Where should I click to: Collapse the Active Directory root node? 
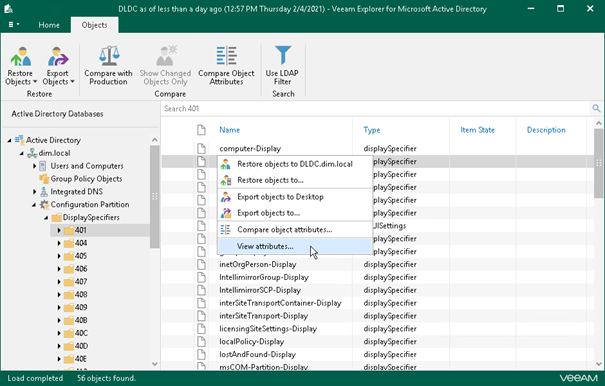[x=9, y=141]
